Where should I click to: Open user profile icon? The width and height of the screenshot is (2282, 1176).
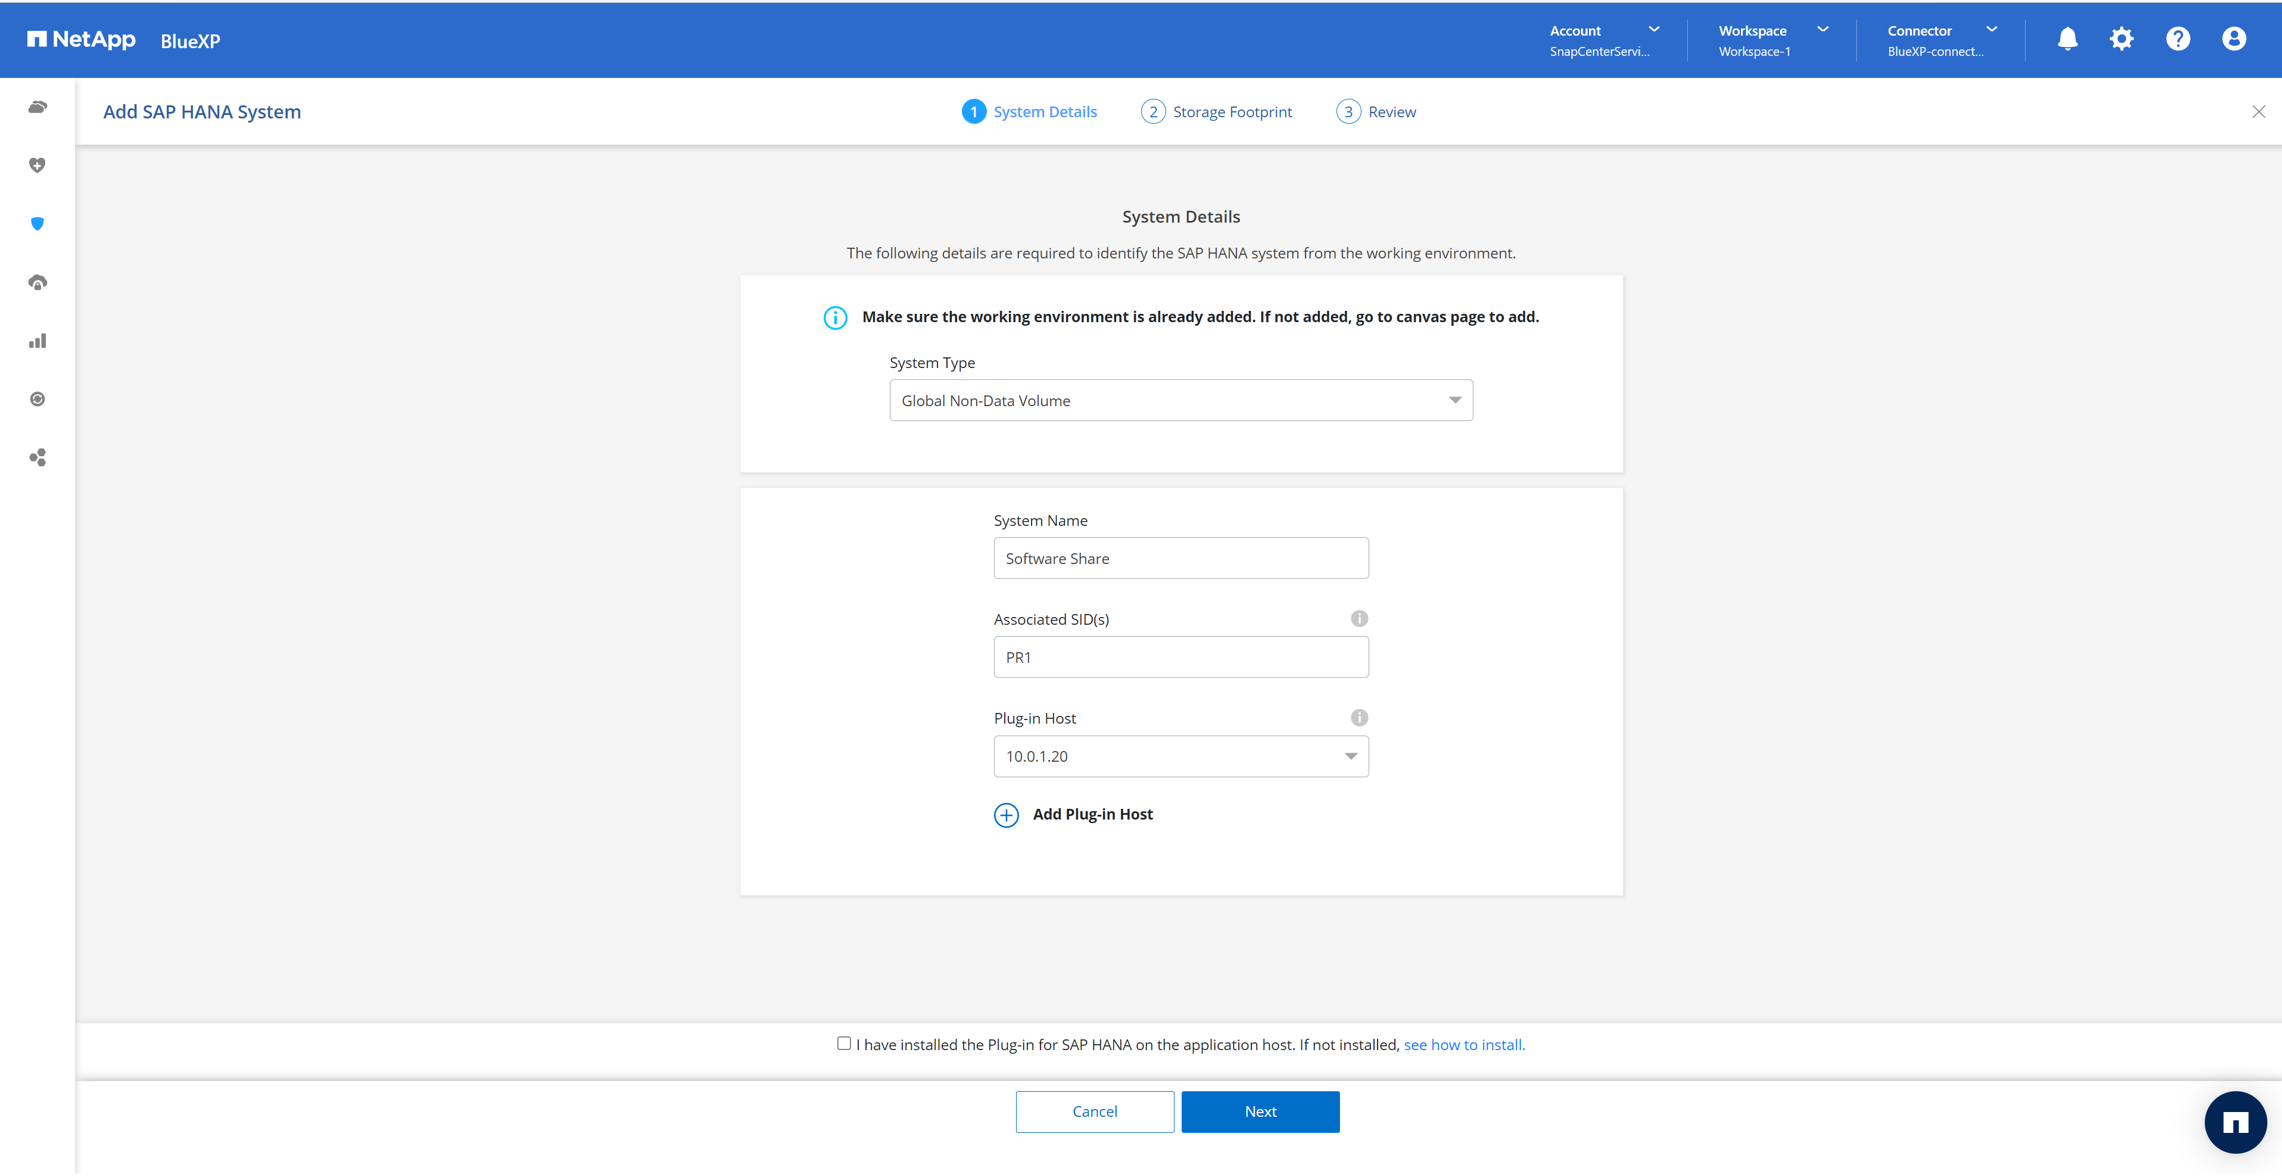[2233, 39]
